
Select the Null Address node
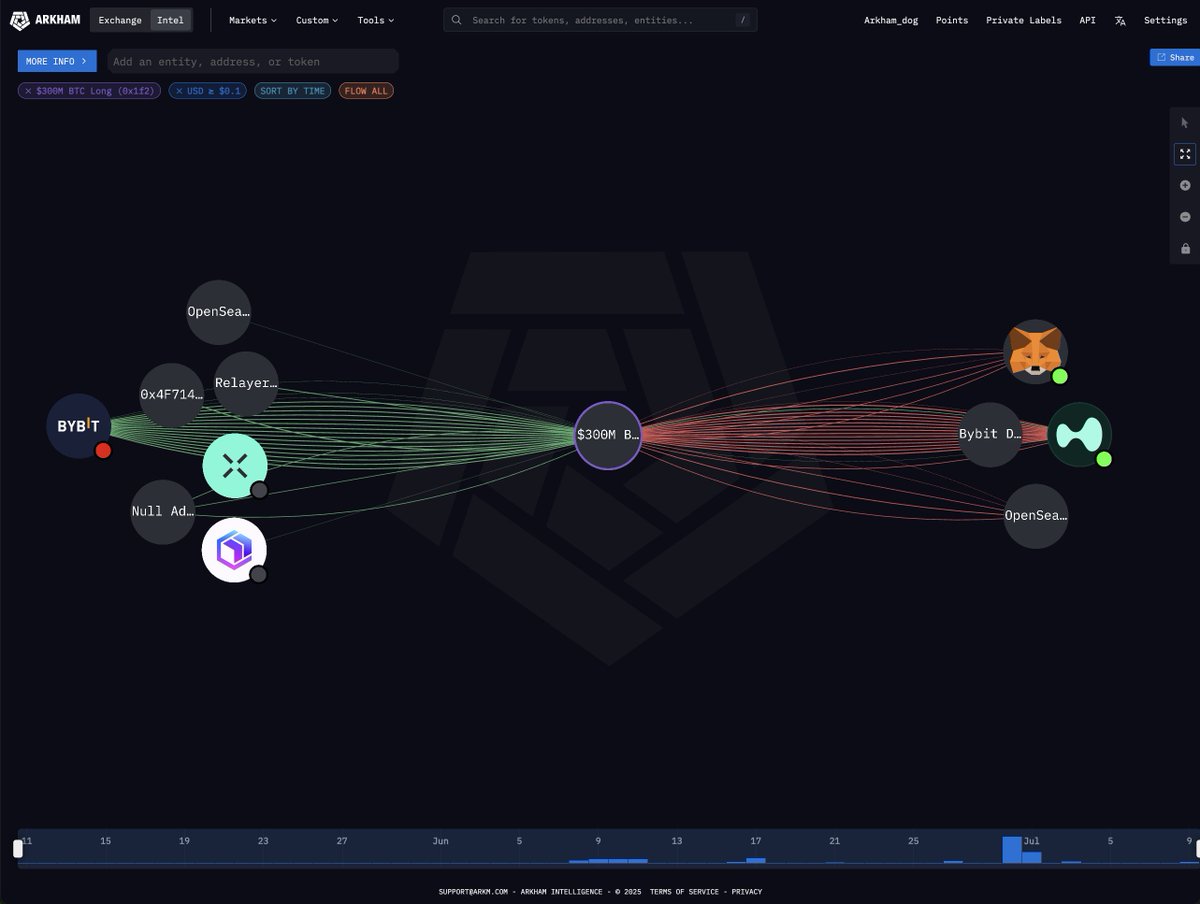coord(163,511)
